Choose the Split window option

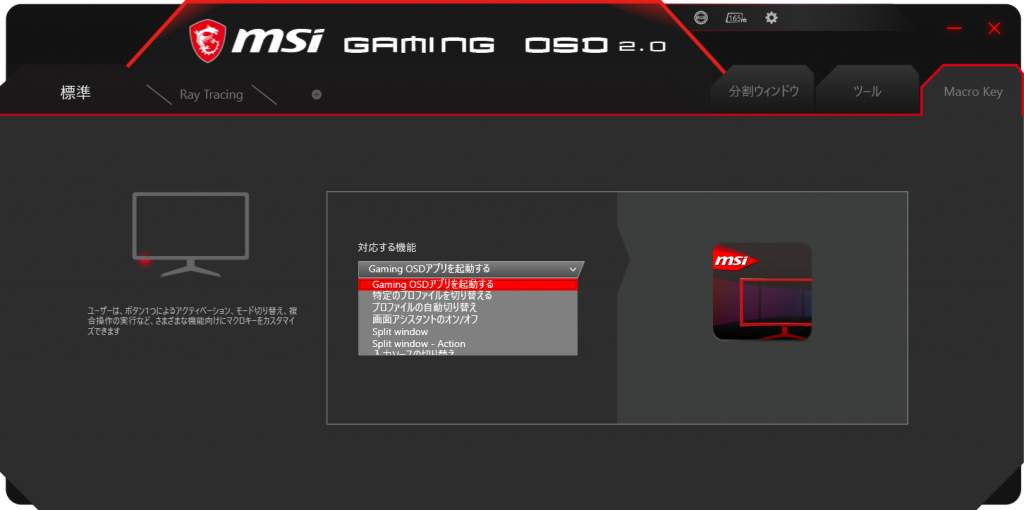click(468, 332)
